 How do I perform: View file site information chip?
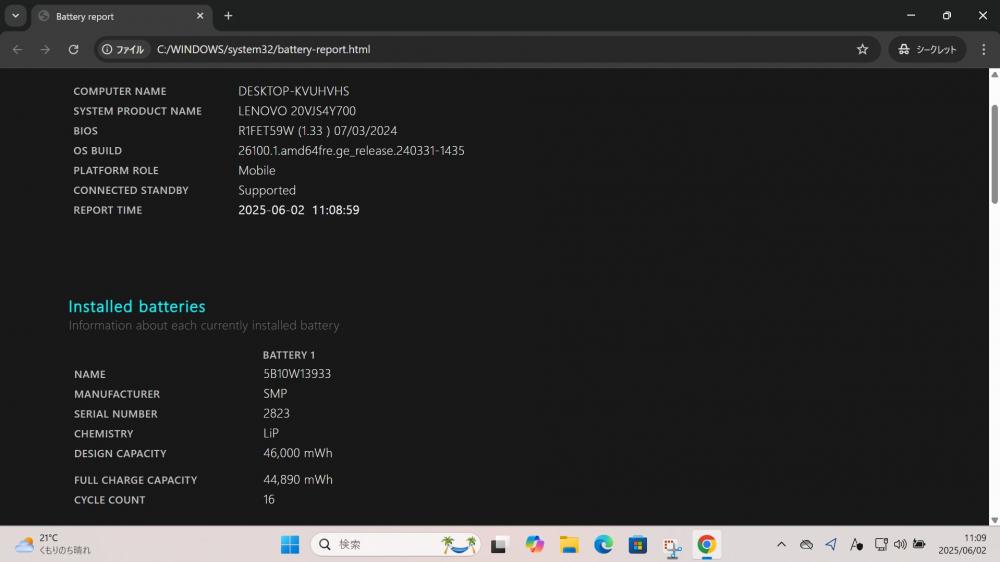tap(123, 49)
